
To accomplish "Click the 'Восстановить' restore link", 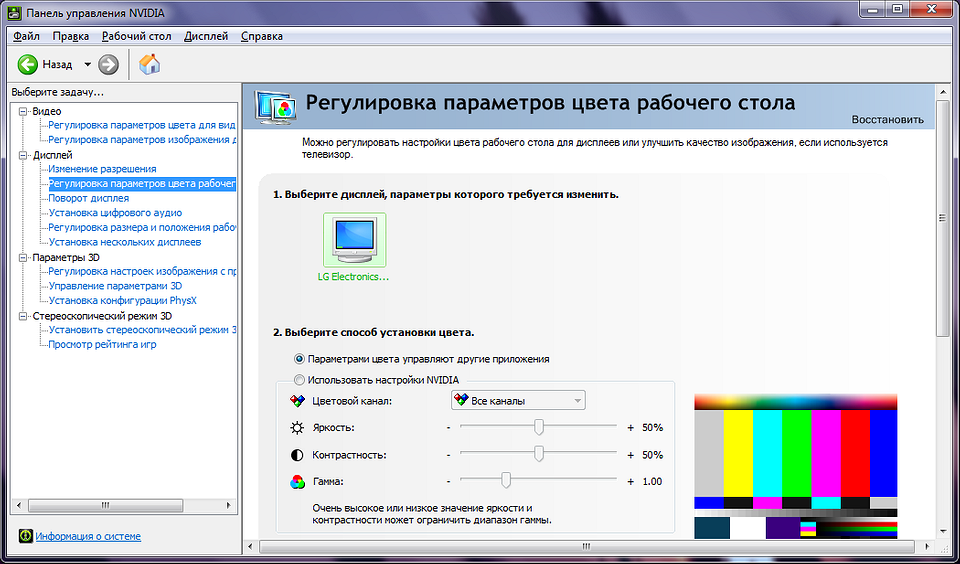I will 887,120.
